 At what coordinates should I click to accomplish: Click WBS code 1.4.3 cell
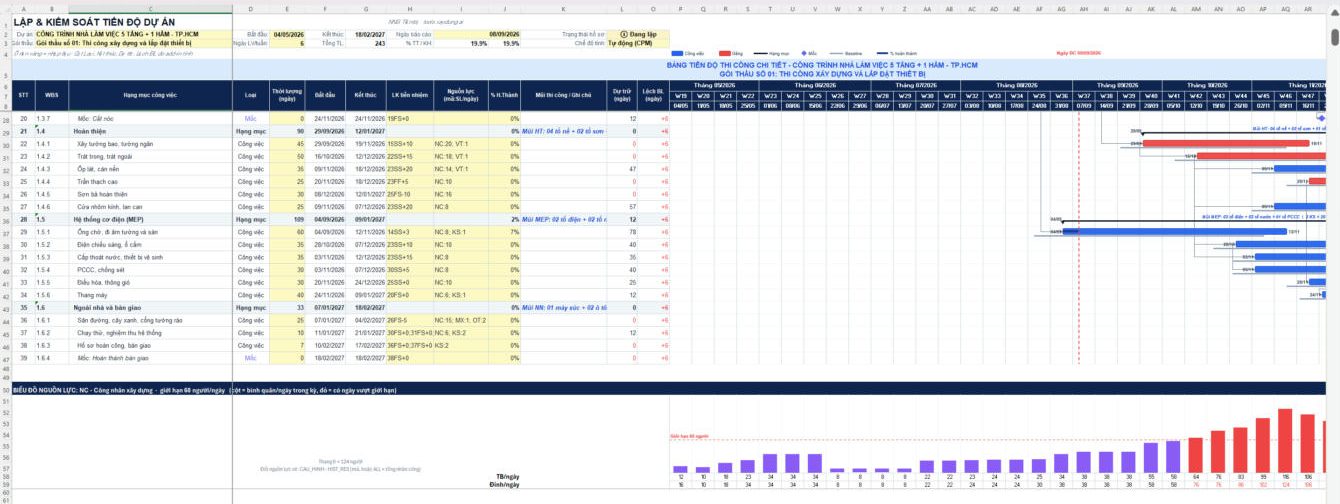tap(51, 169)
